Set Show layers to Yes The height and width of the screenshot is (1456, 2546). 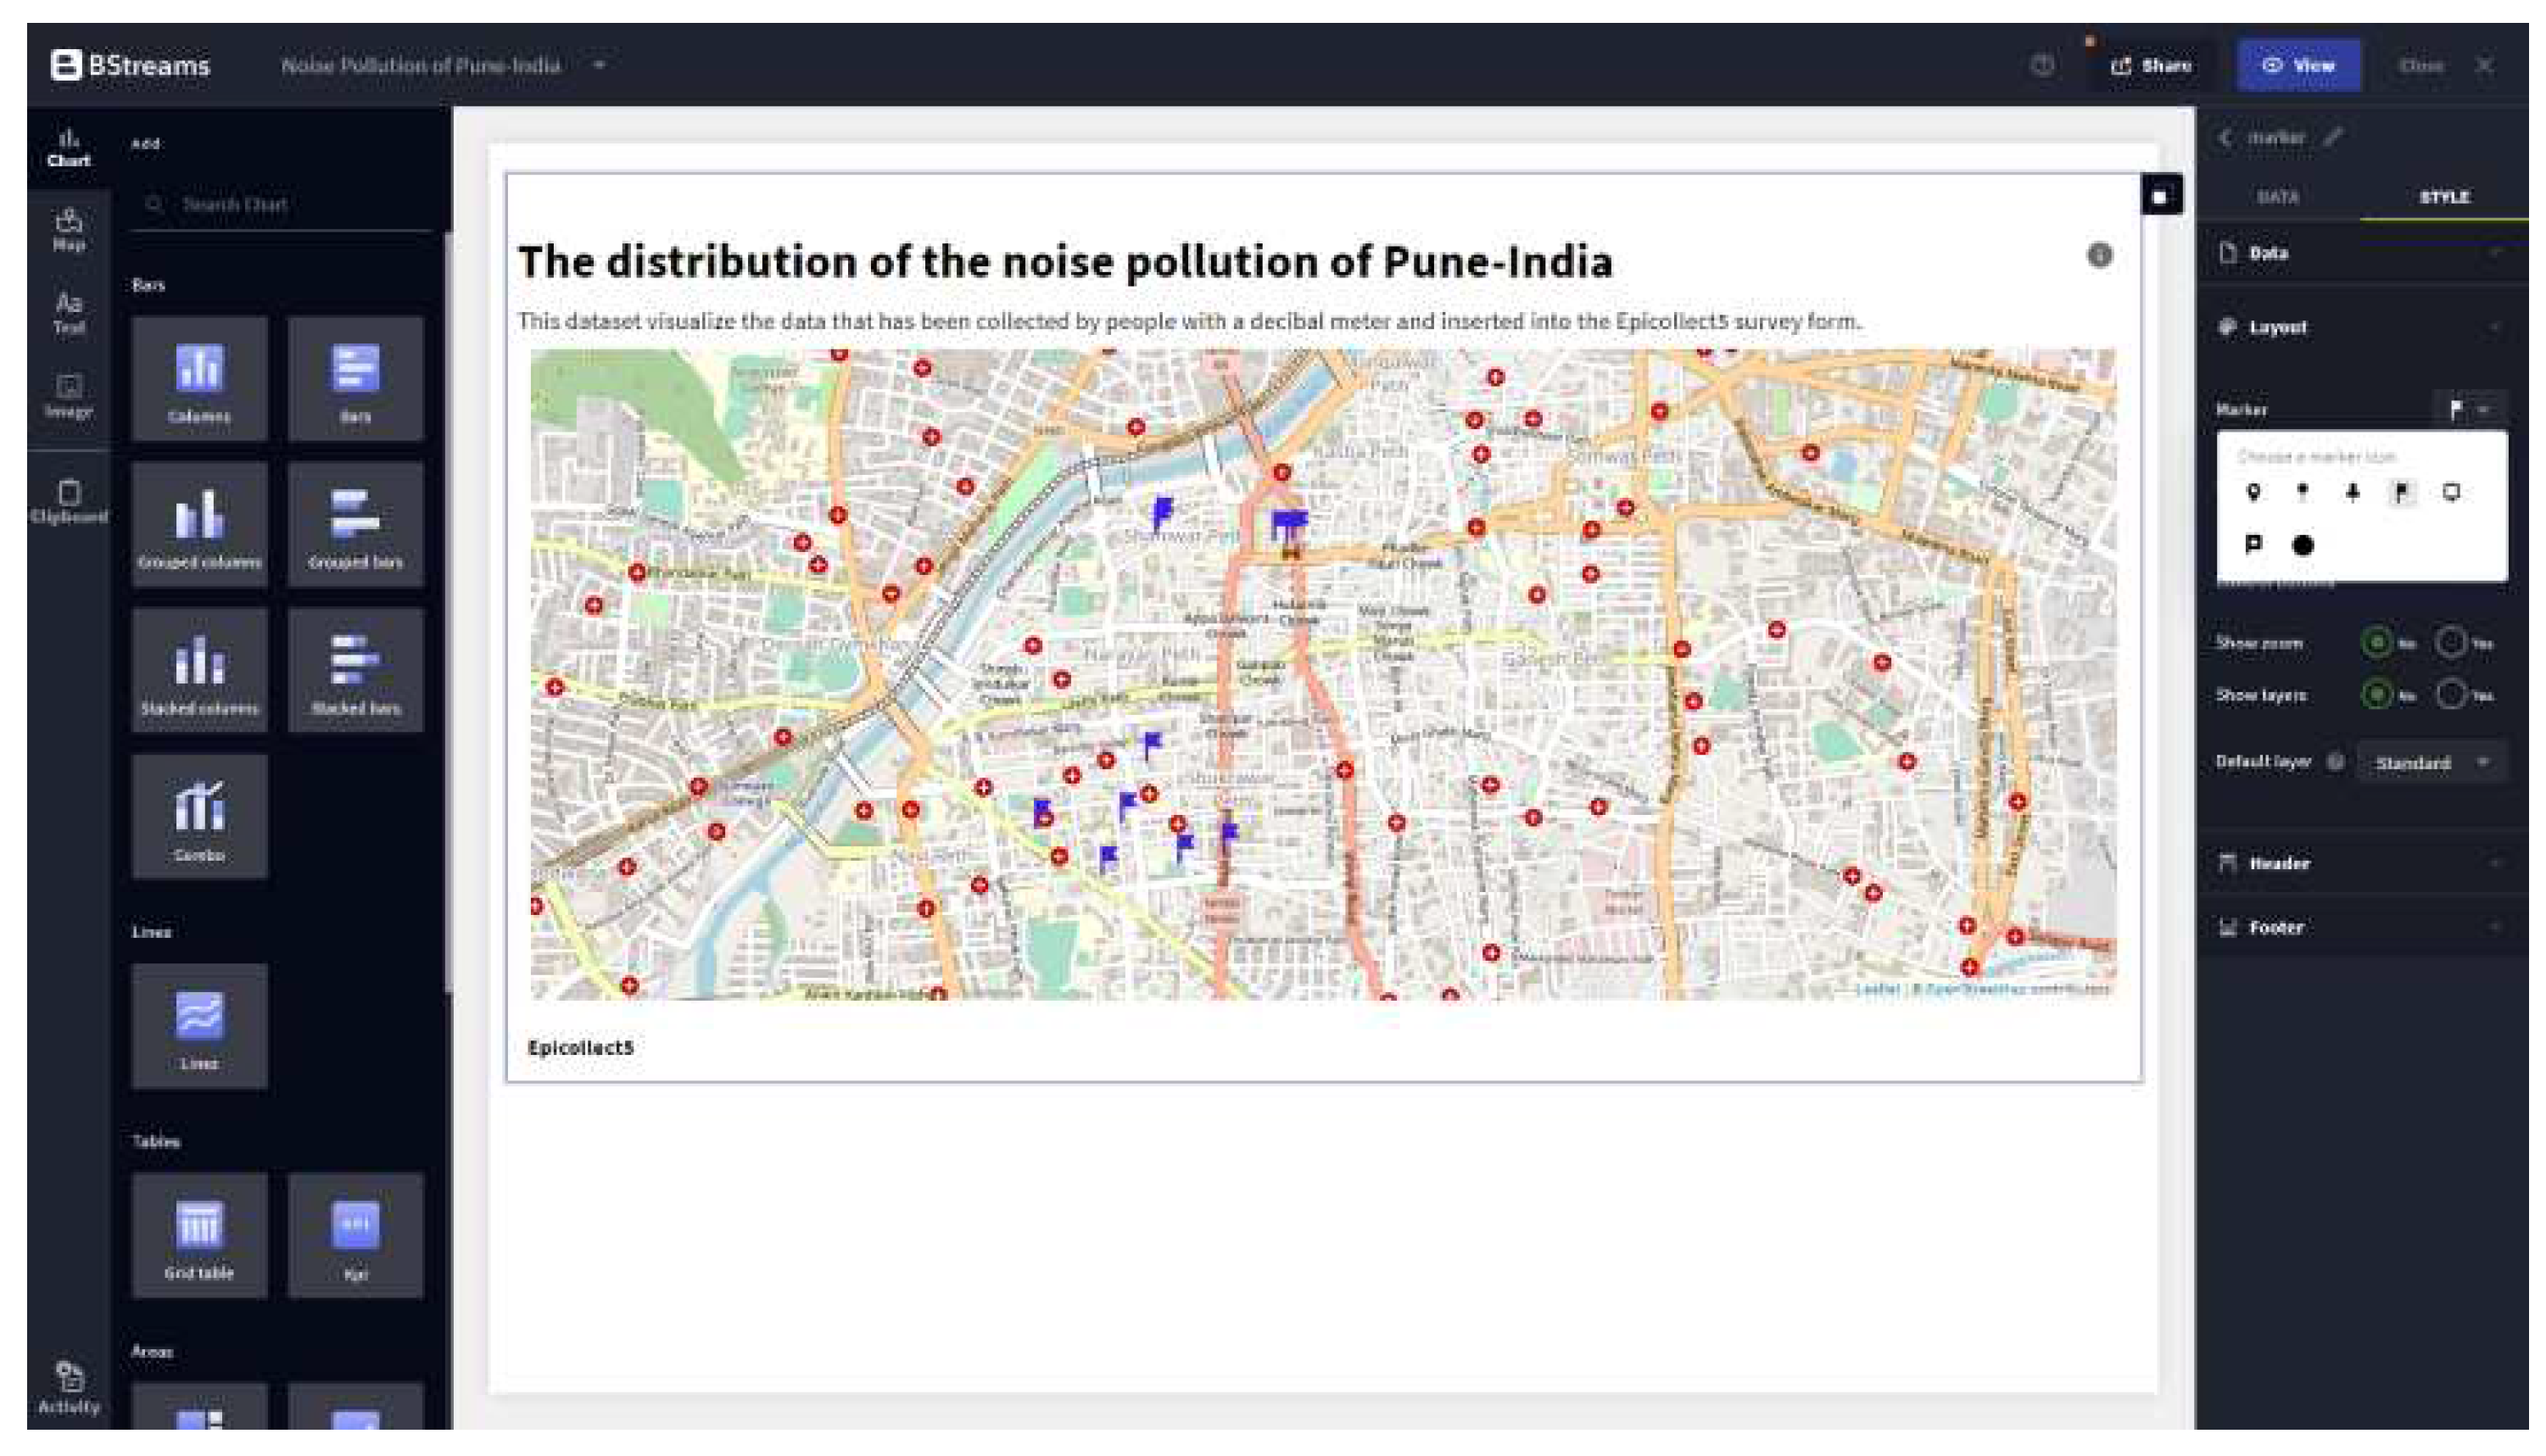pyautogui.click(x=2451, y=694)
